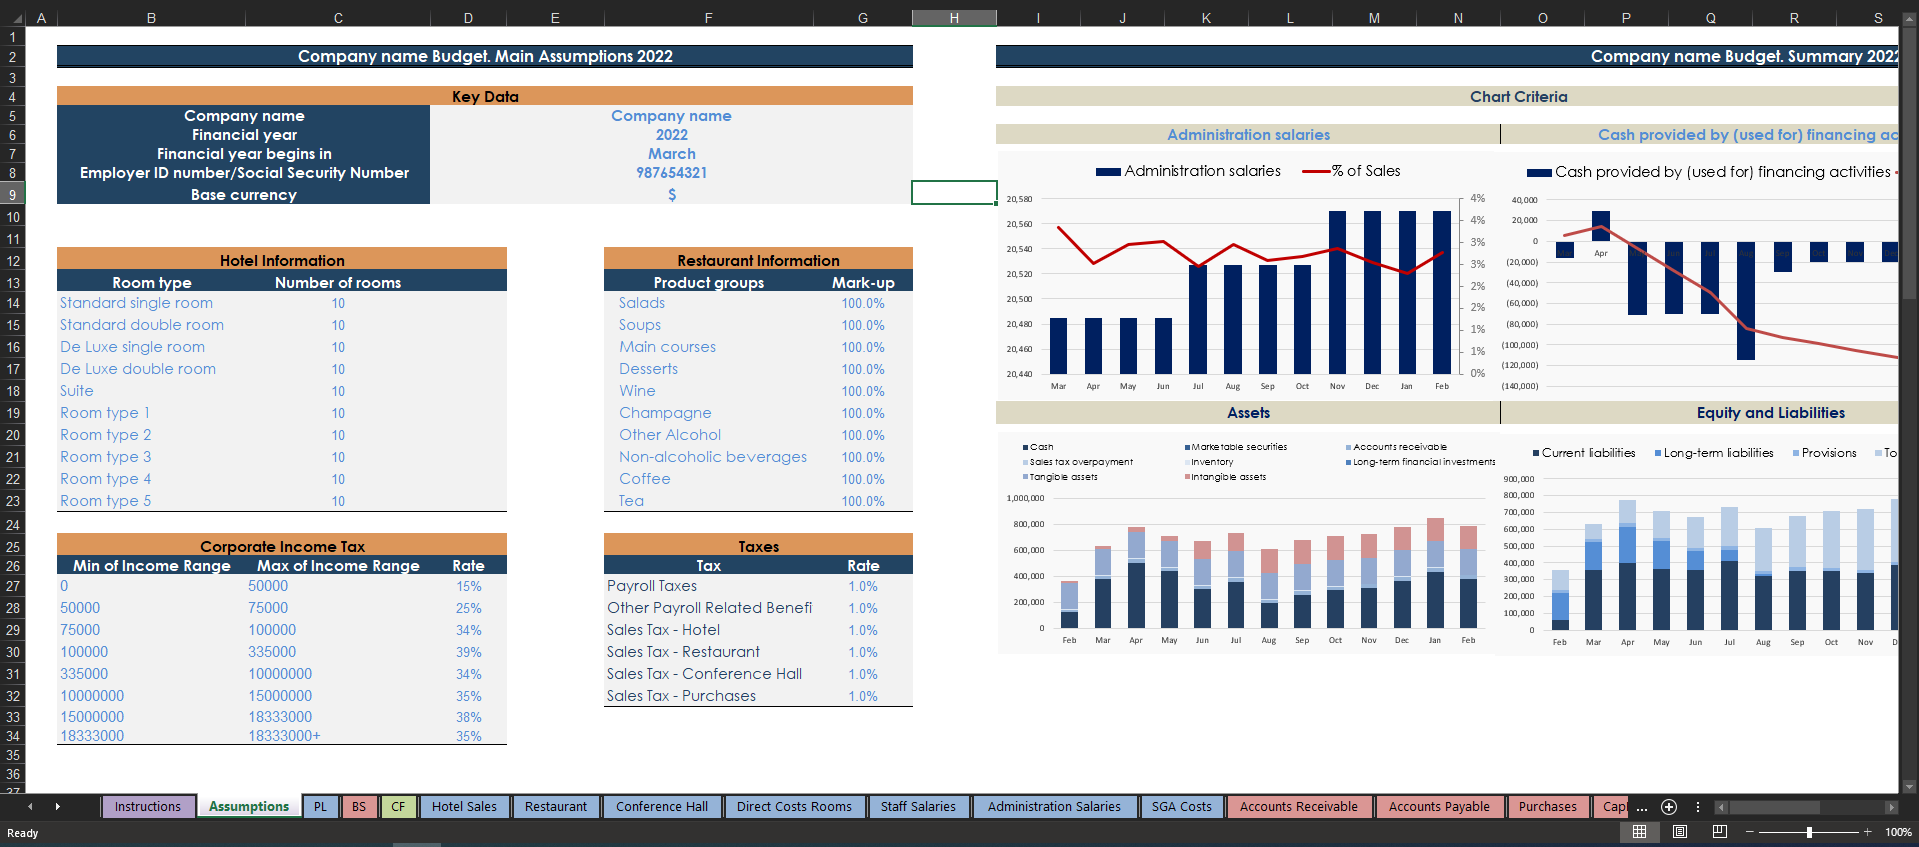
Task: Switch to Page Layout view
Action: click(x=1680, y=832)
